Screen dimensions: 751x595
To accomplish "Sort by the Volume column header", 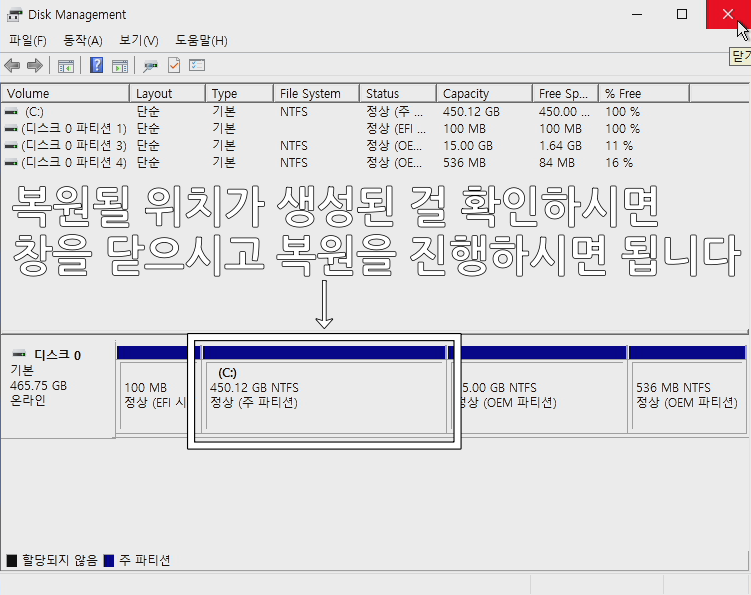I will coord(65,93).
